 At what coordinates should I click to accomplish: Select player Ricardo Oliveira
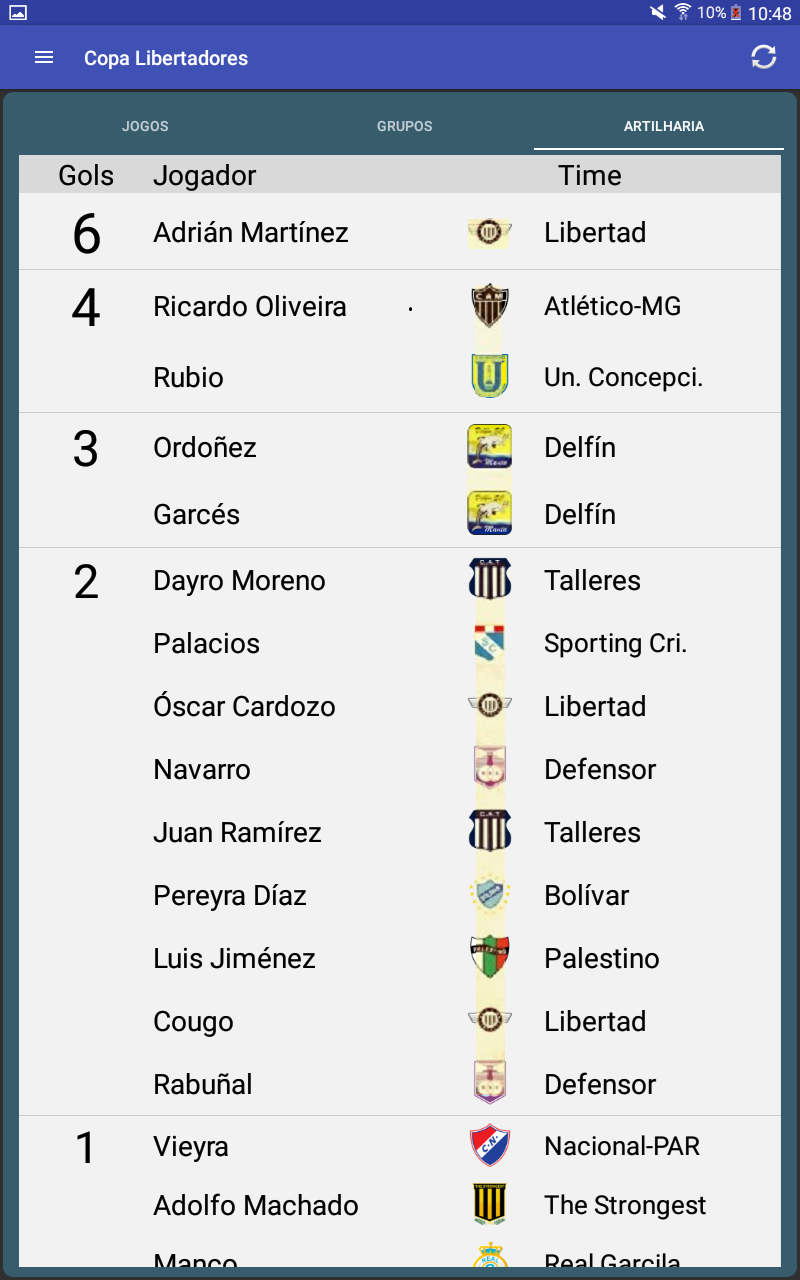coord(250,306)
